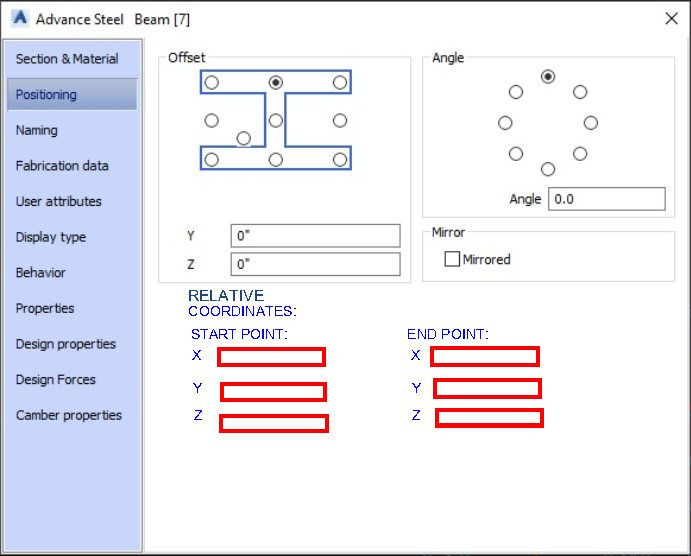The image size is (691, 556).
Task: Click the Advance Steel logo icon
Action: [x=20, y=19]
